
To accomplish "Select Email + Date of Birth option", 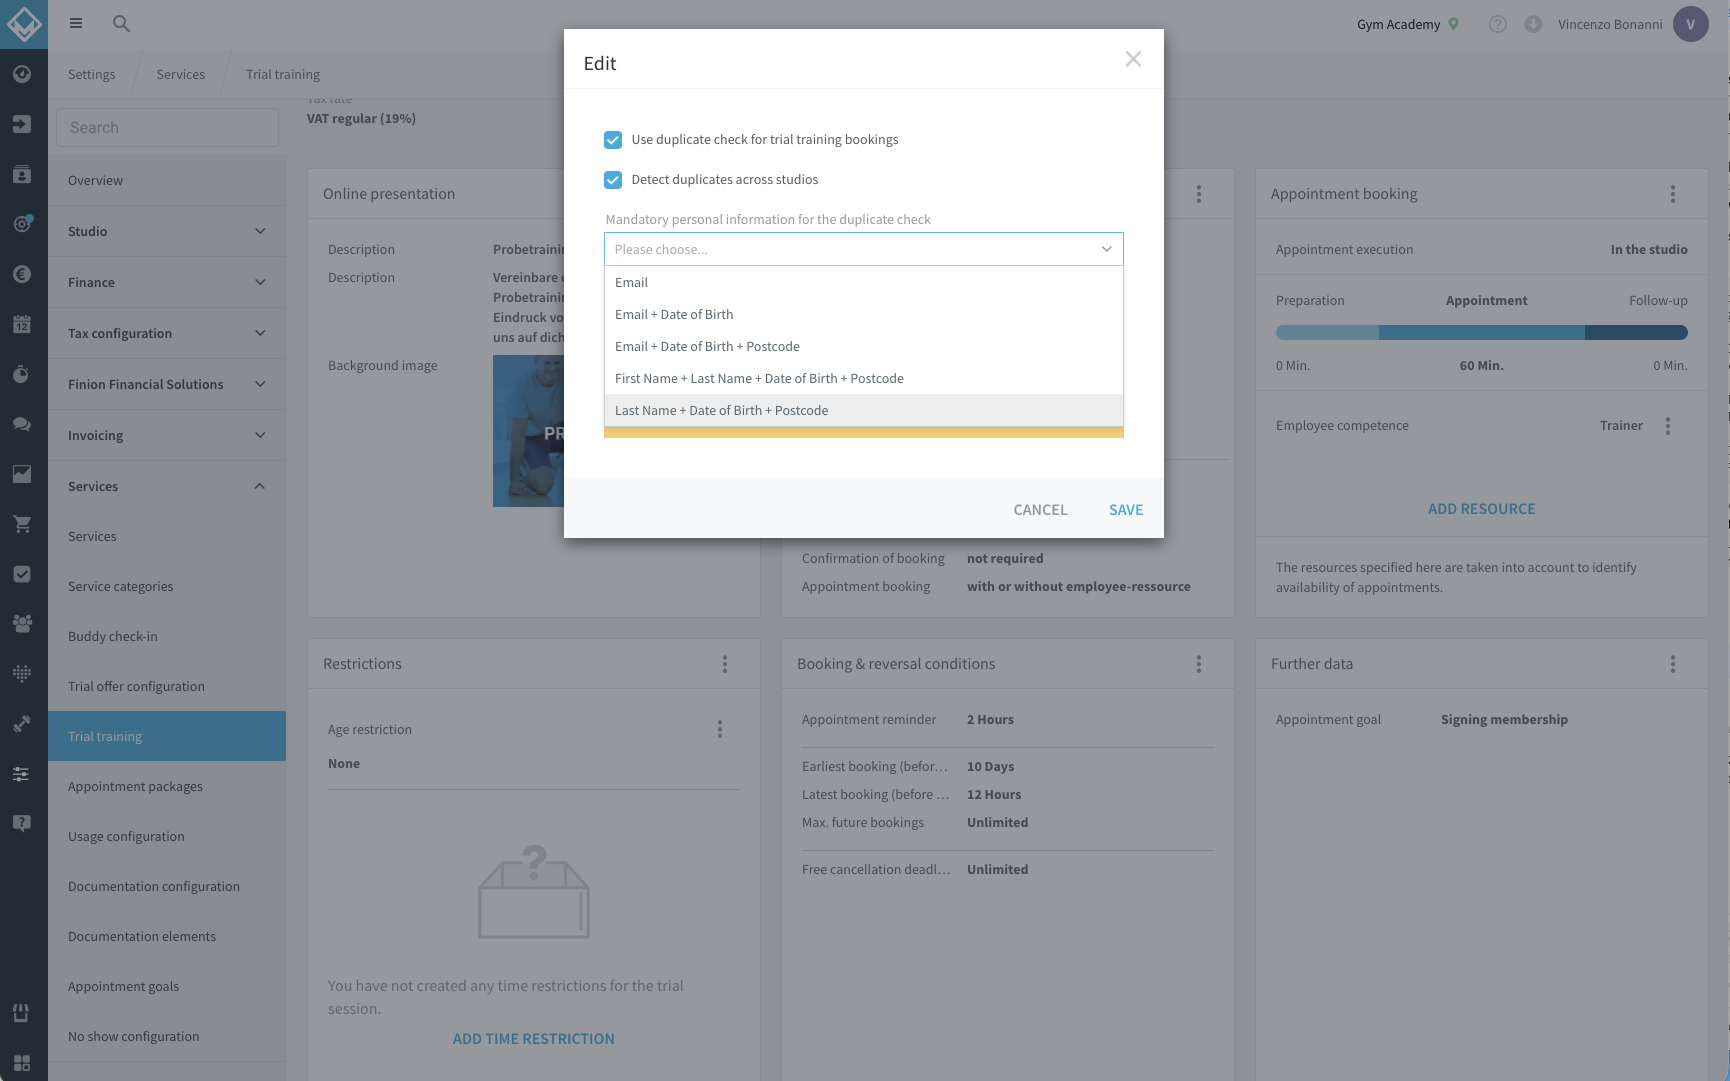I will [x=864, y=315].
